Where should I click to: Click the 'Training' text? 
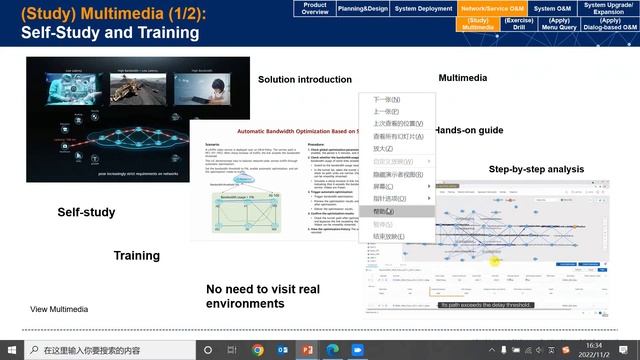pyautogui.click(x=137, y=256)
